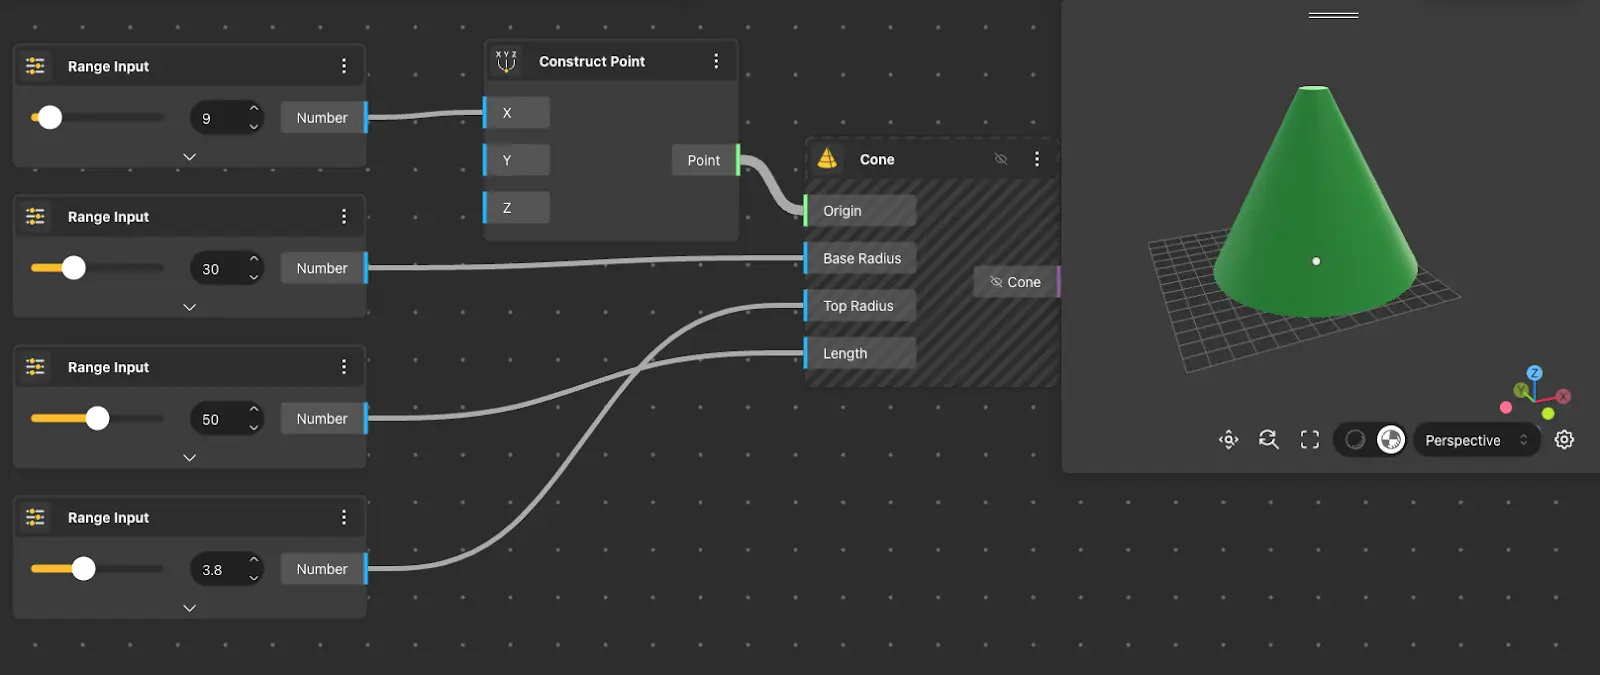1600x675 pixels.
Task: Click the Z axis on the orientation gizmo
Action: pyautogui.click(x=1534, y=373)
